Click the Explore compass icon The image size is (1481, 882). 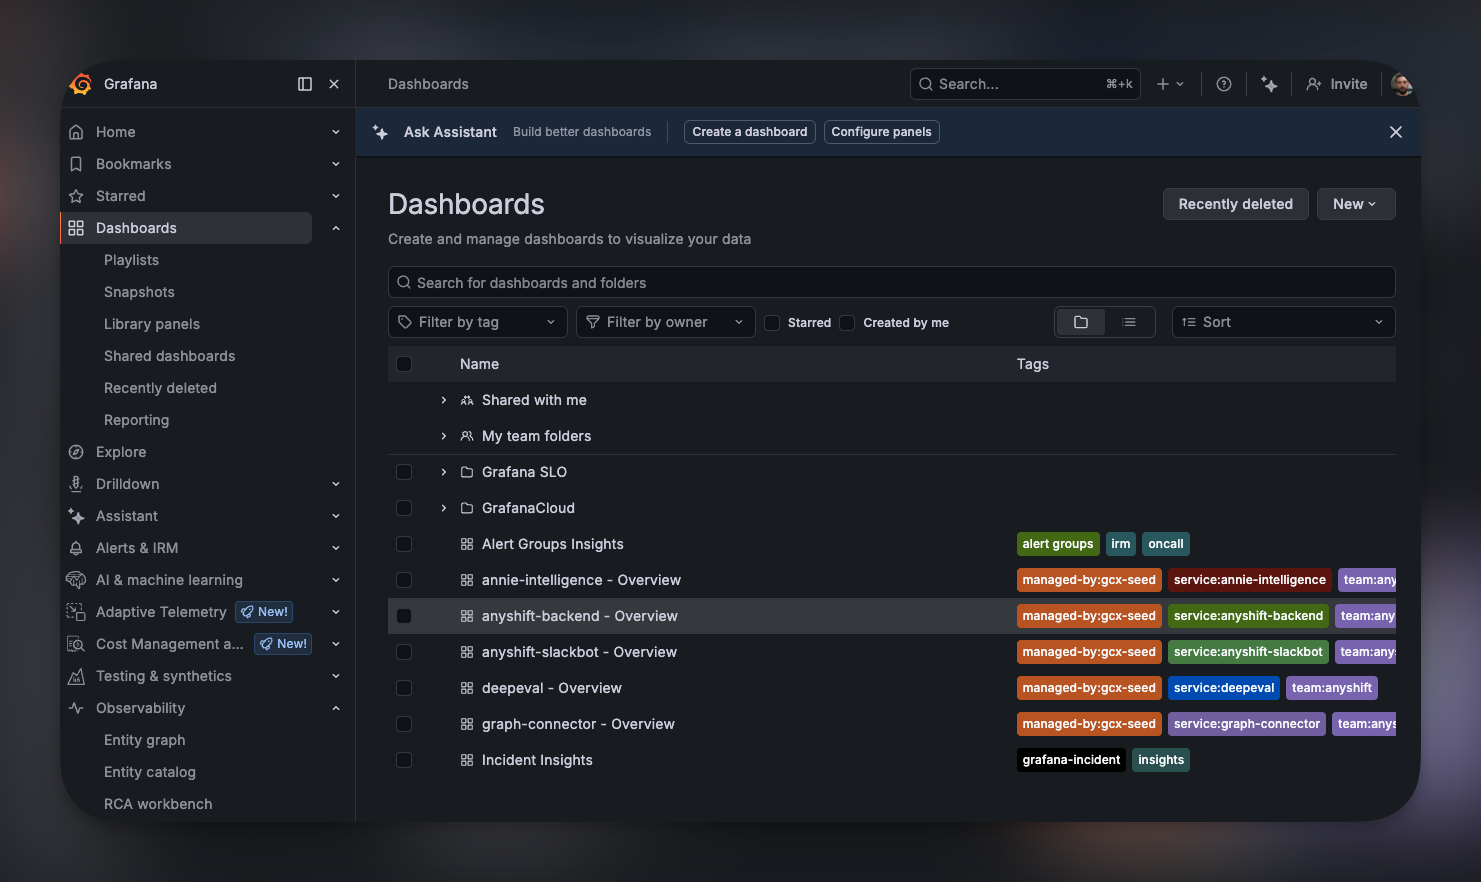pos(76,452)
